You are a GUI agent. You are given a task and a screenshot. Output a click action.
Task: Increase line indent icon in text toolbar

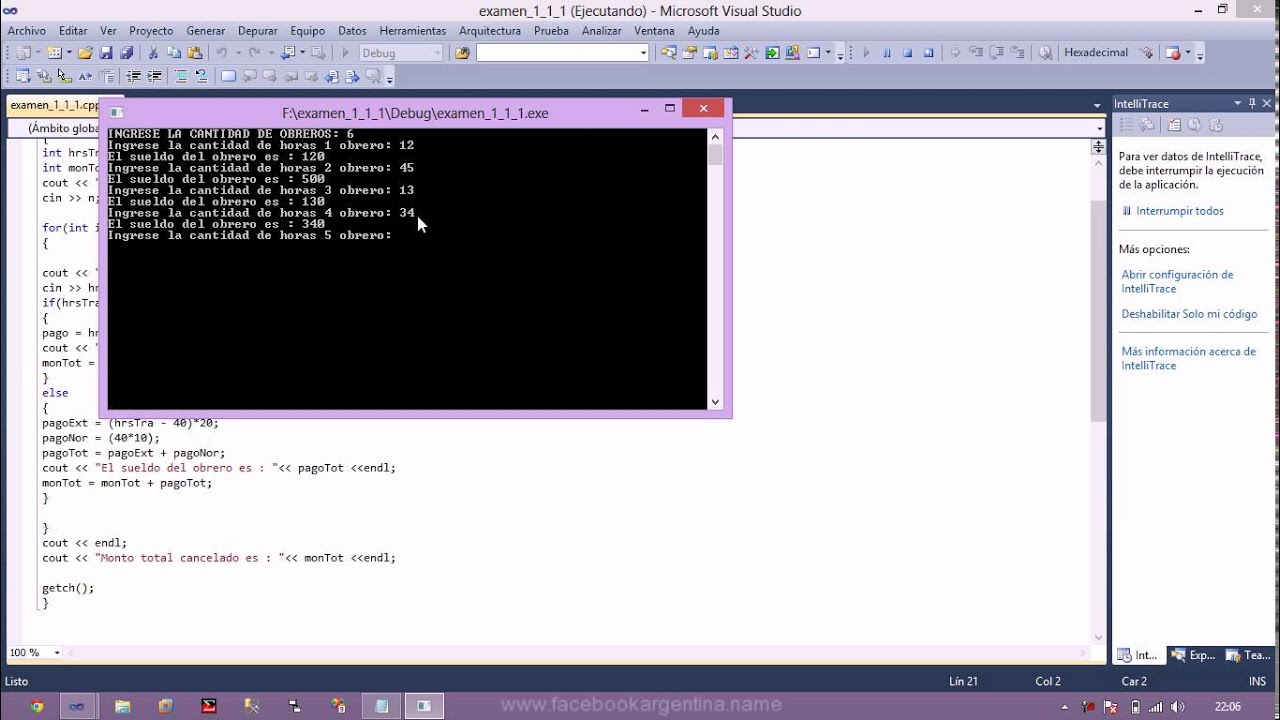(155, 76)
